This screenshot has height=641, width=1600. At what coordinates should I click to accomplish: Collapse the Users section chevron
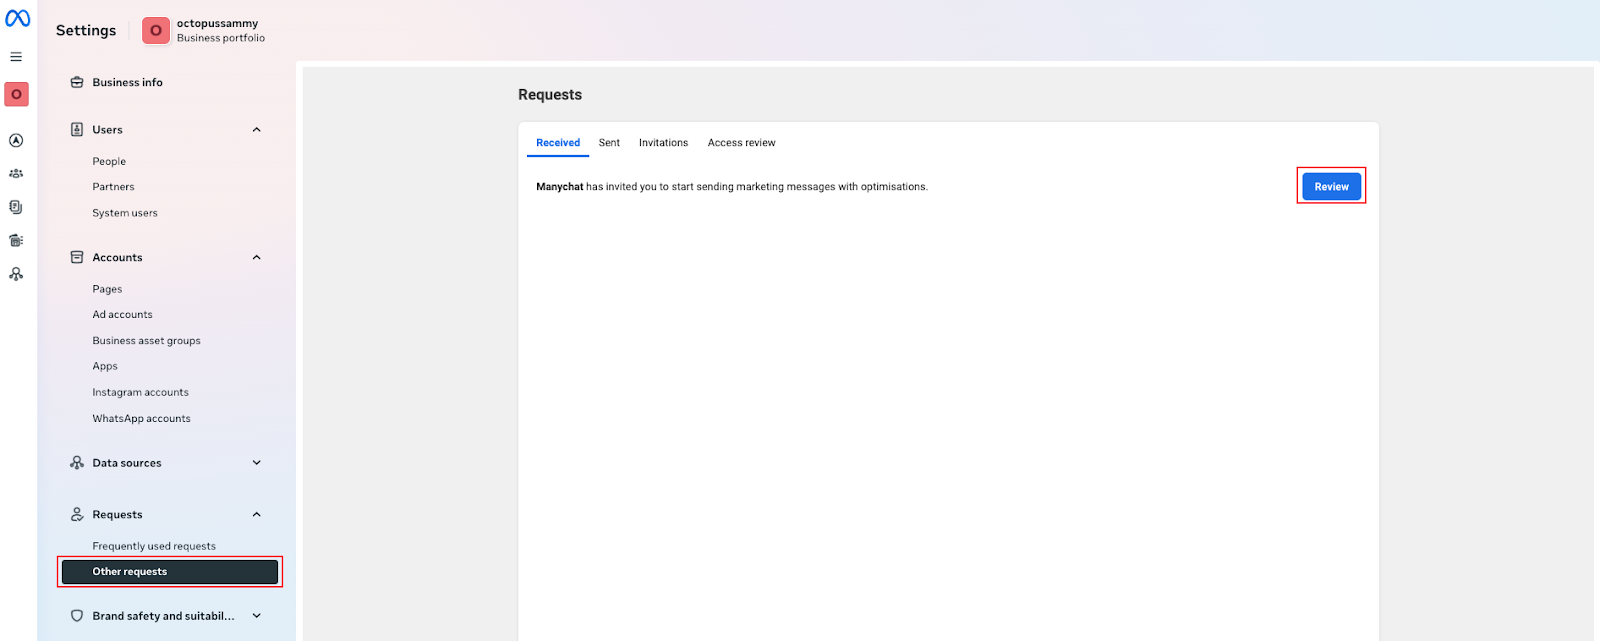click(257, 129)
